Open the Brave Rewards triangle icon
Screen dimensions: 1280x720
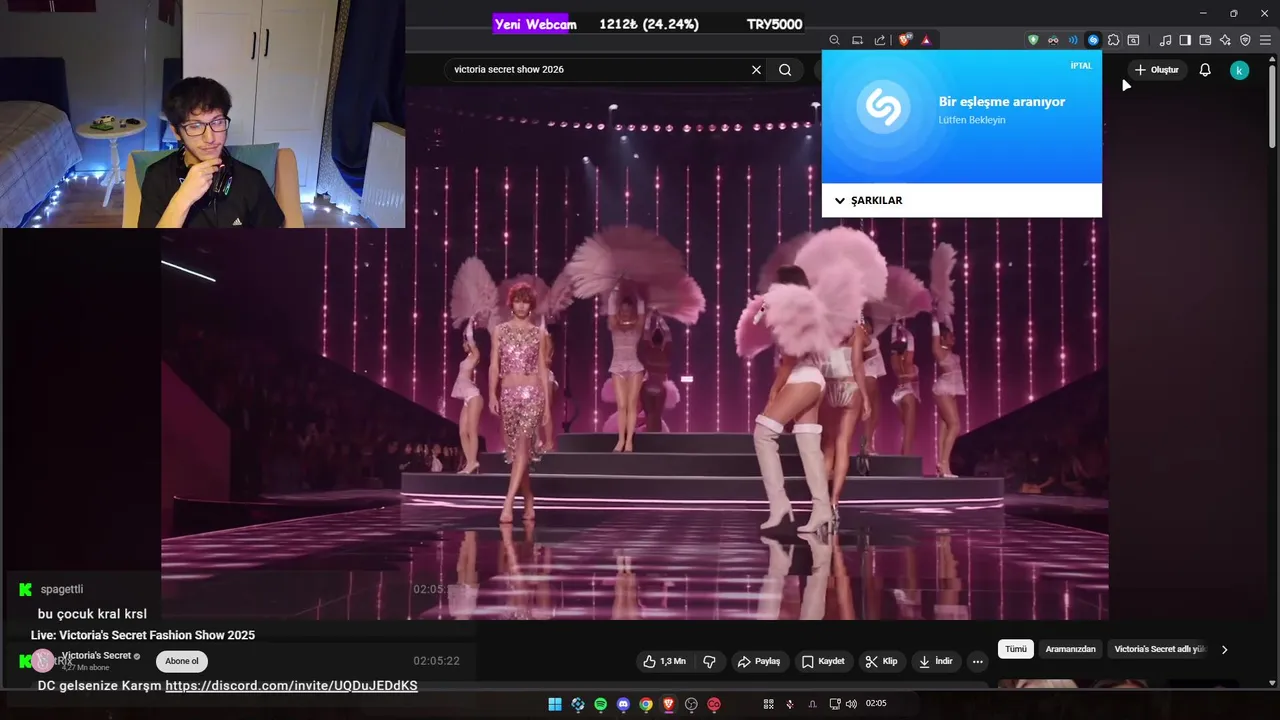[x=926, y=40]
